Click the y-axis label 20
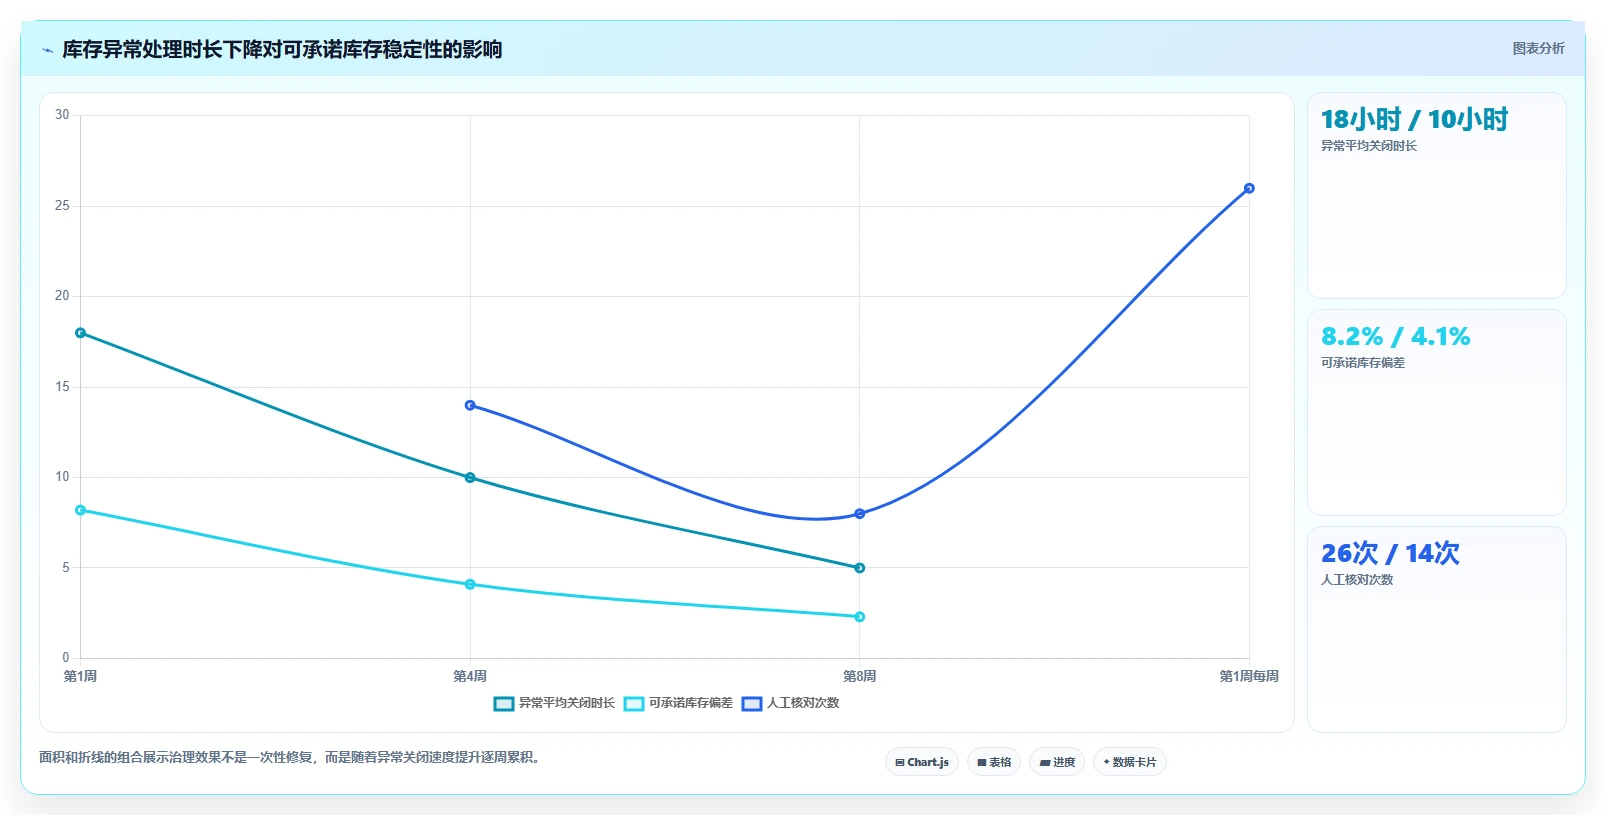This screenshot has width=1606, height=815. tap(63, 296)
